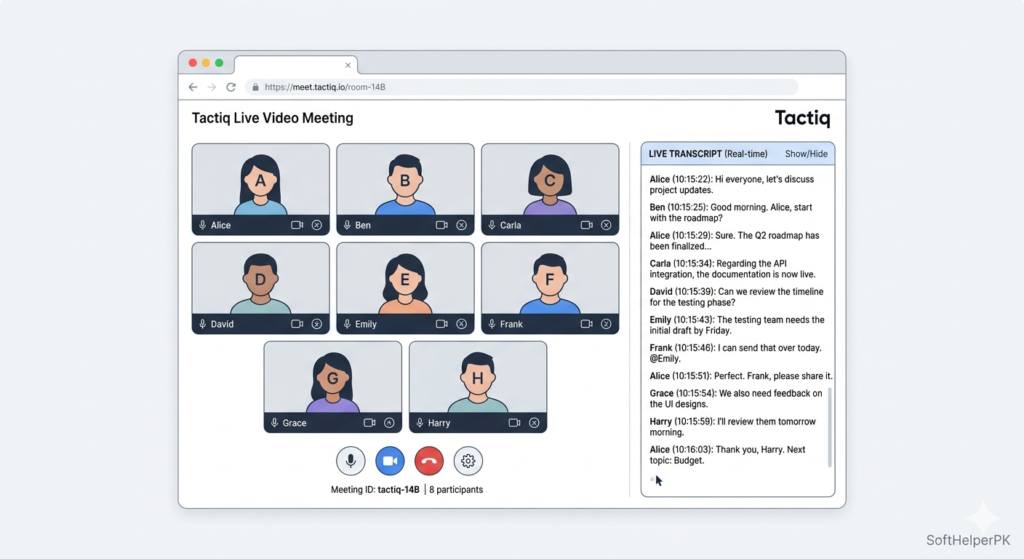
Task: Click the circled X on Carla's tile
Action: click(606, 225)
